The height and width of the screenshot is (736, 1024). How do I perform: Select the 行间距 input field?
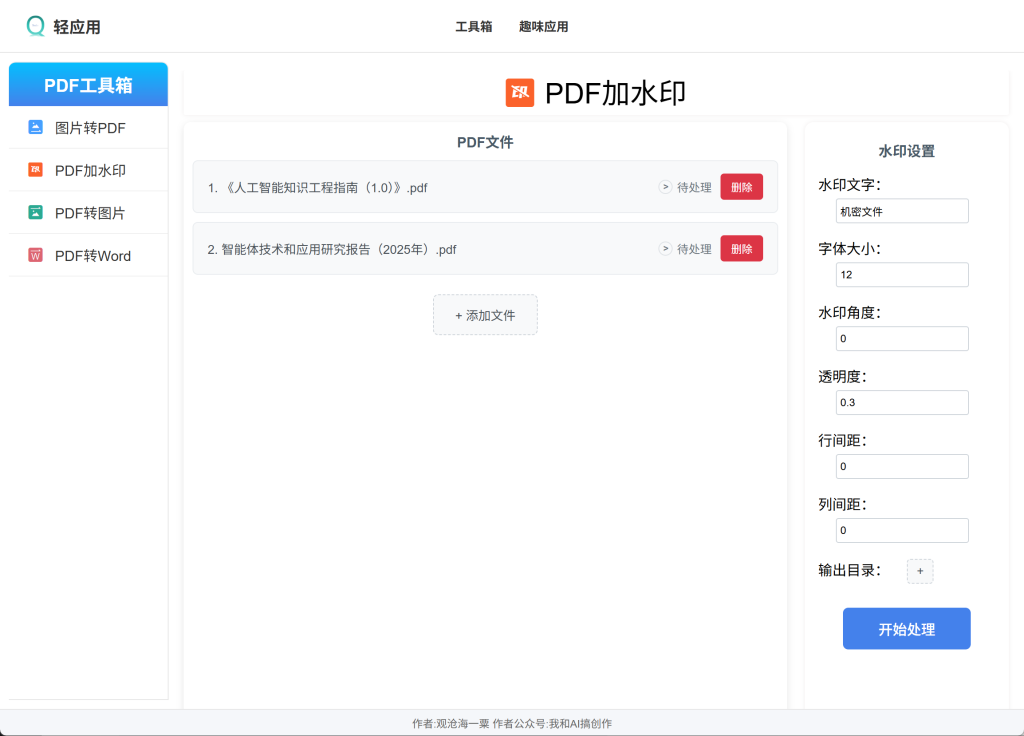click(x=902, y=466)
